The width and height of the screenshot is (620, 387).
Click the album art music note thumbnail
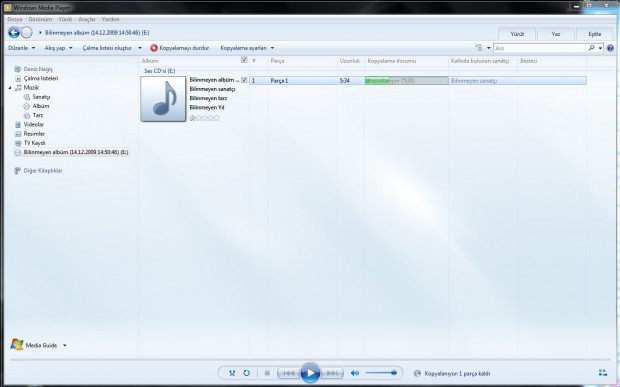163,99
